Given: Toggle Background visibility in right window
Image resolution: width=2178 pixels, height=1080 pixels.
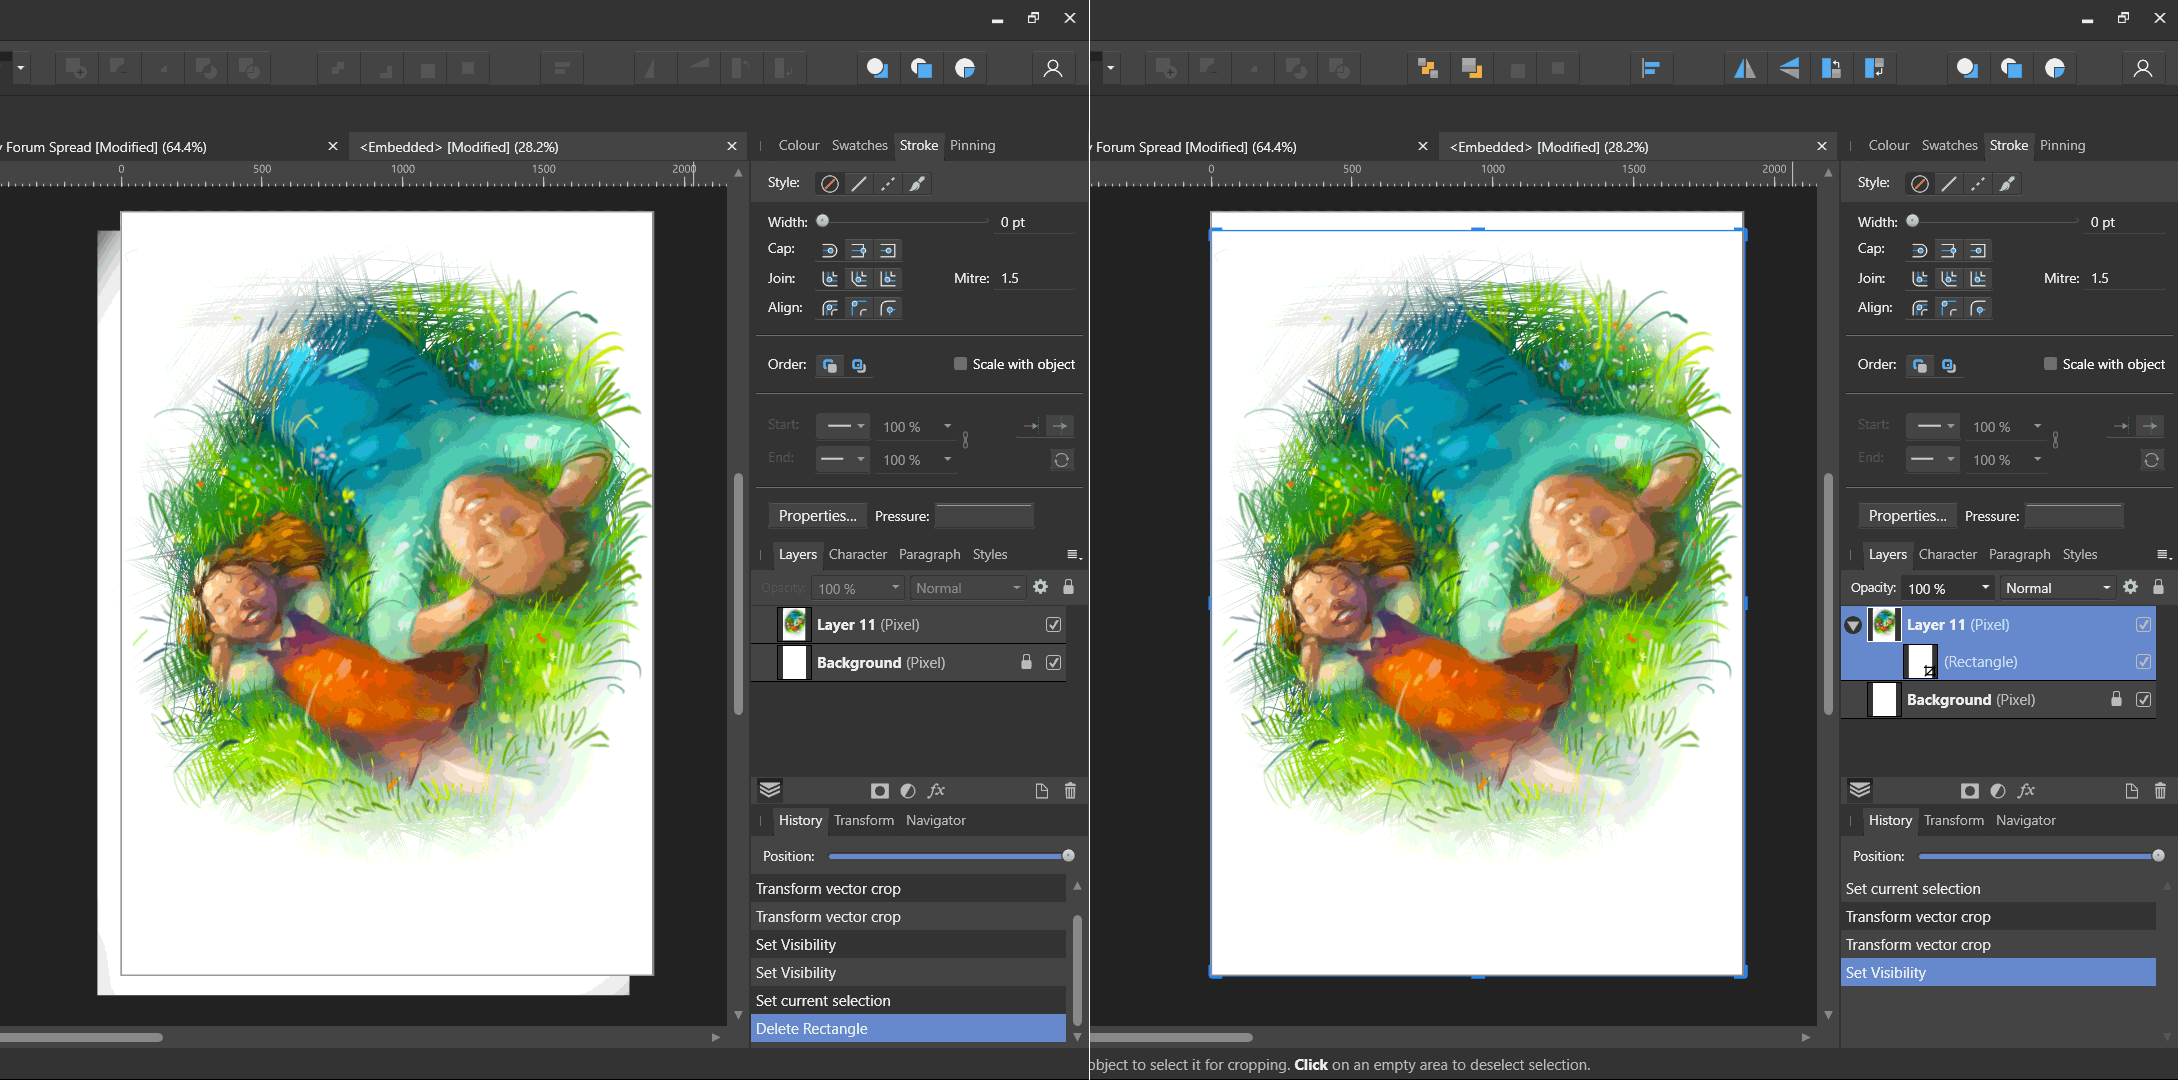Looking at the screenshot, I should tap(2143, 700).
